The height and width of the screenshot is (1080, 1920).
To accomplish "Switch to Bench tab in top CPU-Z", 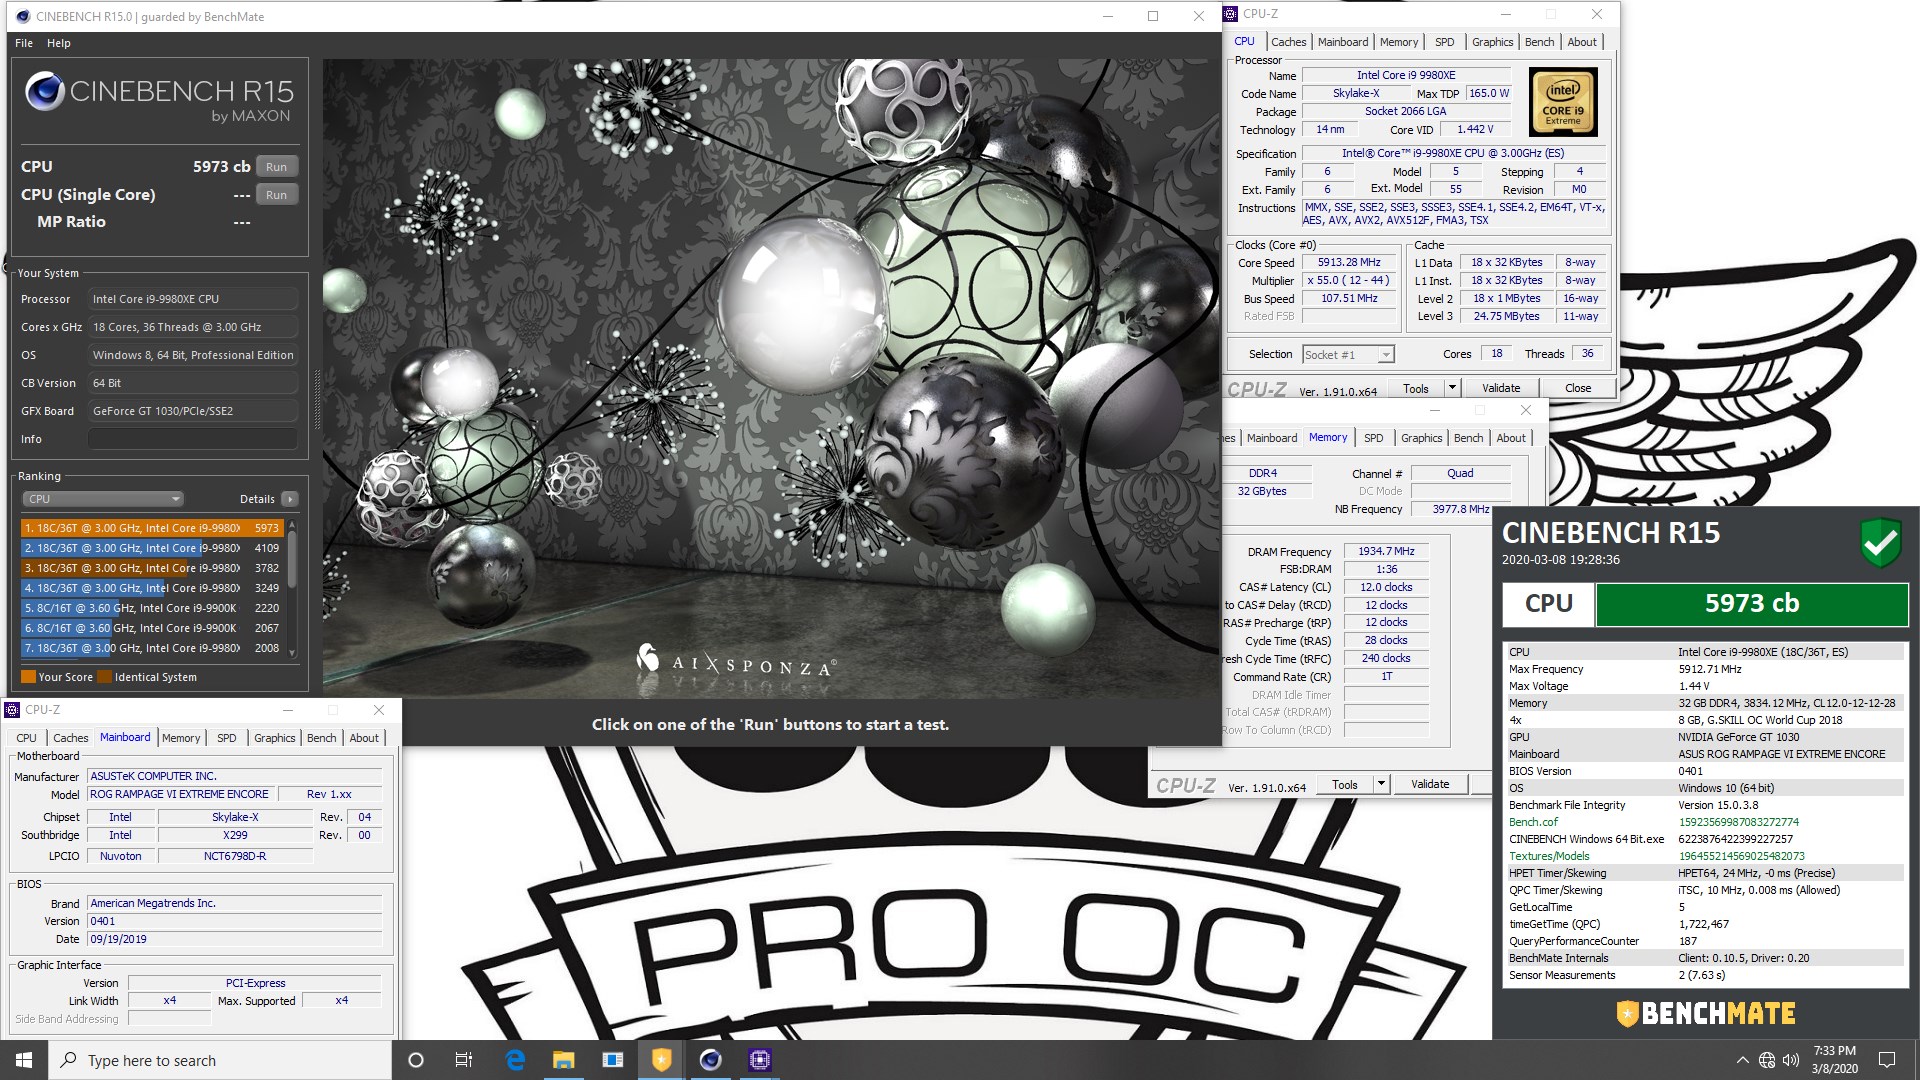I will click(1539, 42).
